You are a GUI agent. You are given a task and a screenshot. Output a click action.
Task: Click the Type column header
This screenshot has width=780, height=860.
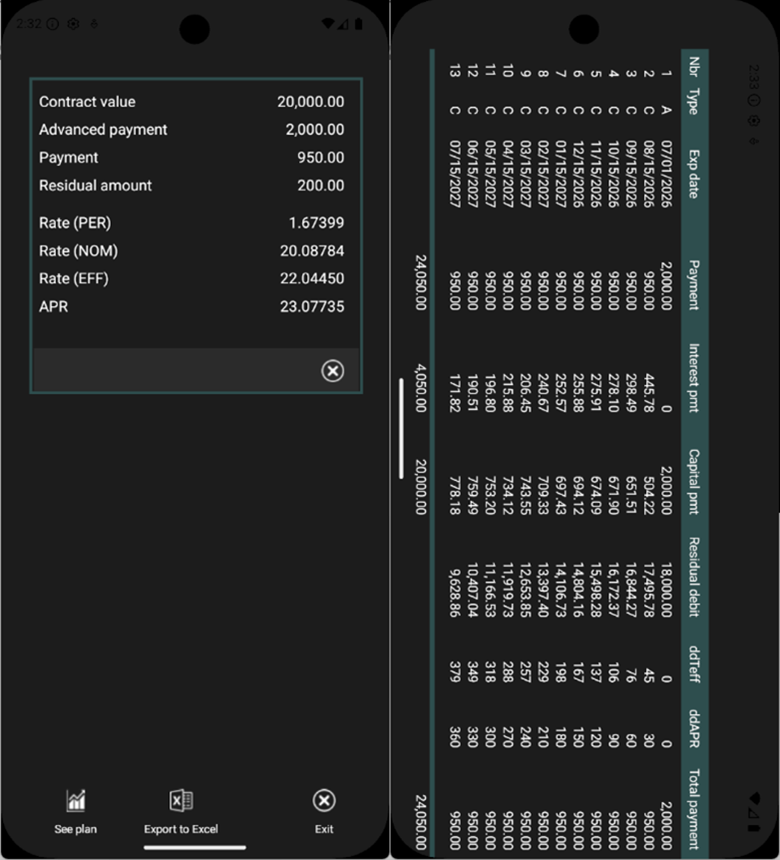point(694,102)
